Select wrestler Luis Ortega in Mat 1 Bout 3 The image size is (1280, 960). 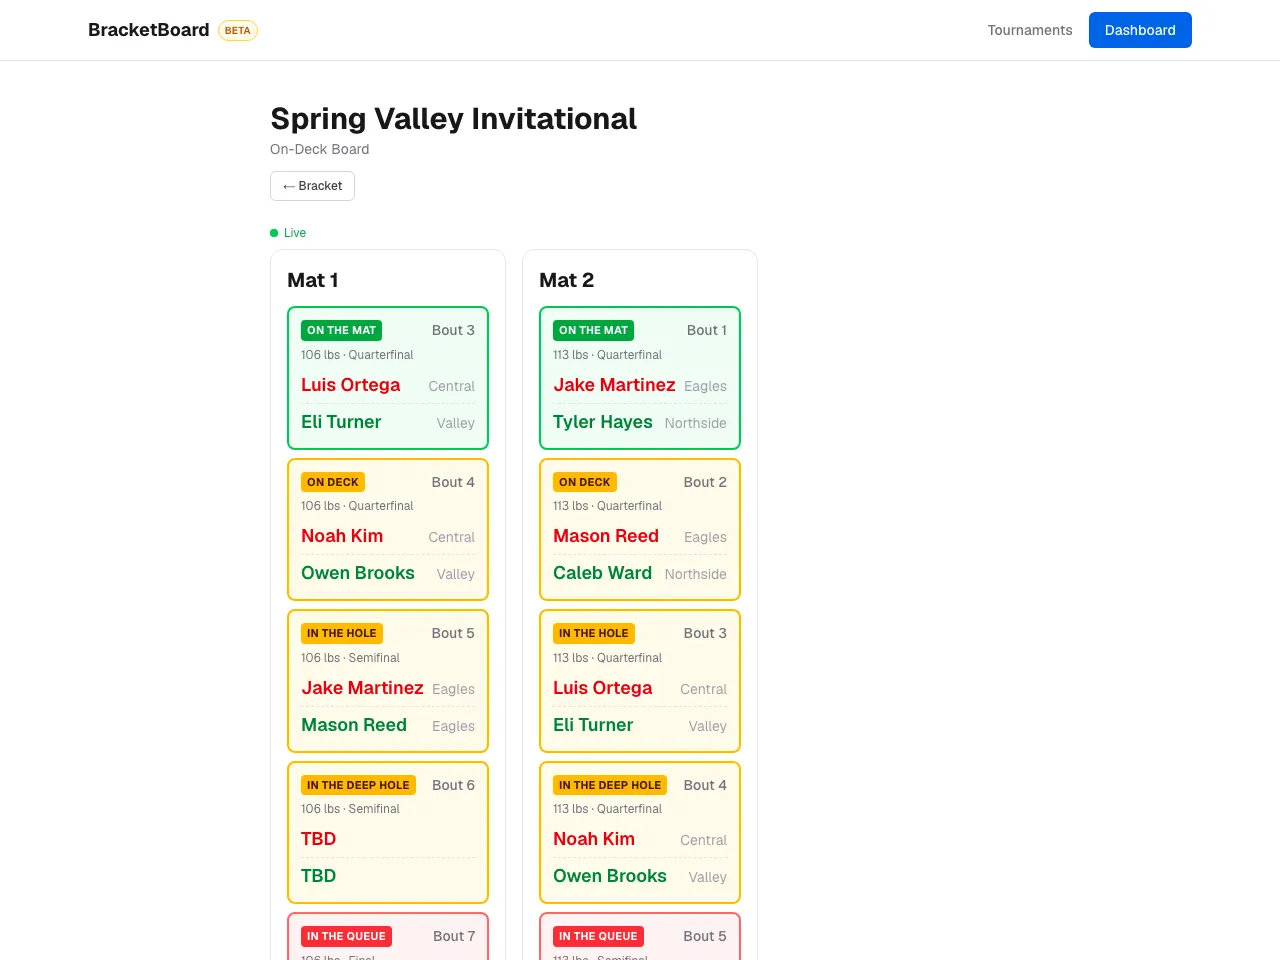click(x=350, y=385)
